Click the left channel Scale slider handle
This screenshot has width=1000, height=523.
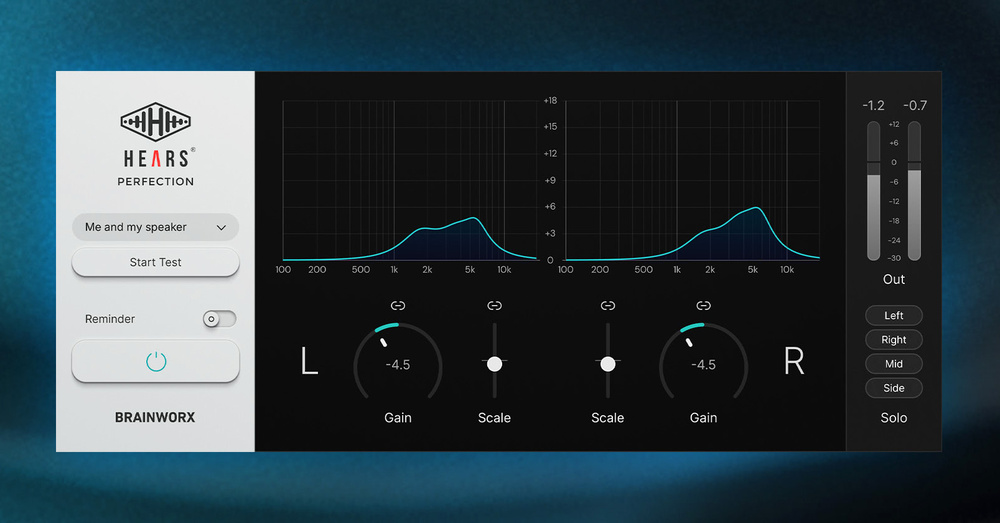coord(494,364)
